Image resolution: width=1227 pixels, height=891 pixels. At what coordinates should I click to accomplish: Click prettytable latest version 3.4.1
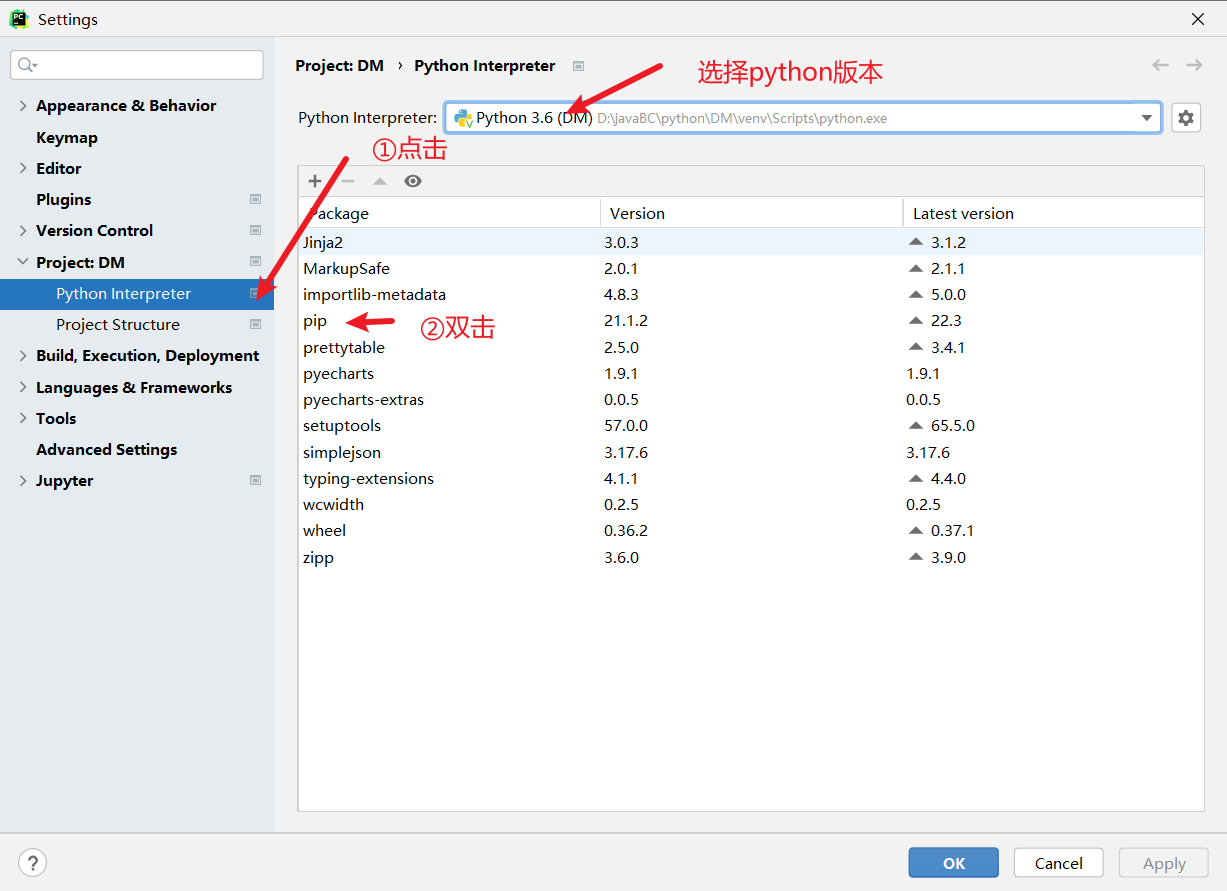tap(948, 347)
